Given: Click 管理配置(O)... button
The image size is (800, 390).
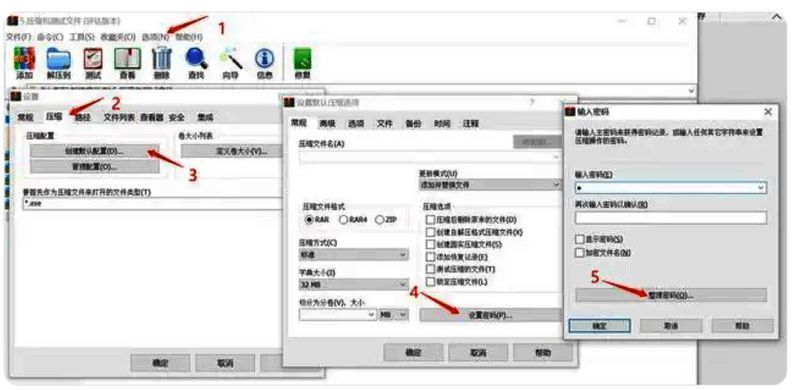Looking at the screenshot, I should (x=94, y=166).
